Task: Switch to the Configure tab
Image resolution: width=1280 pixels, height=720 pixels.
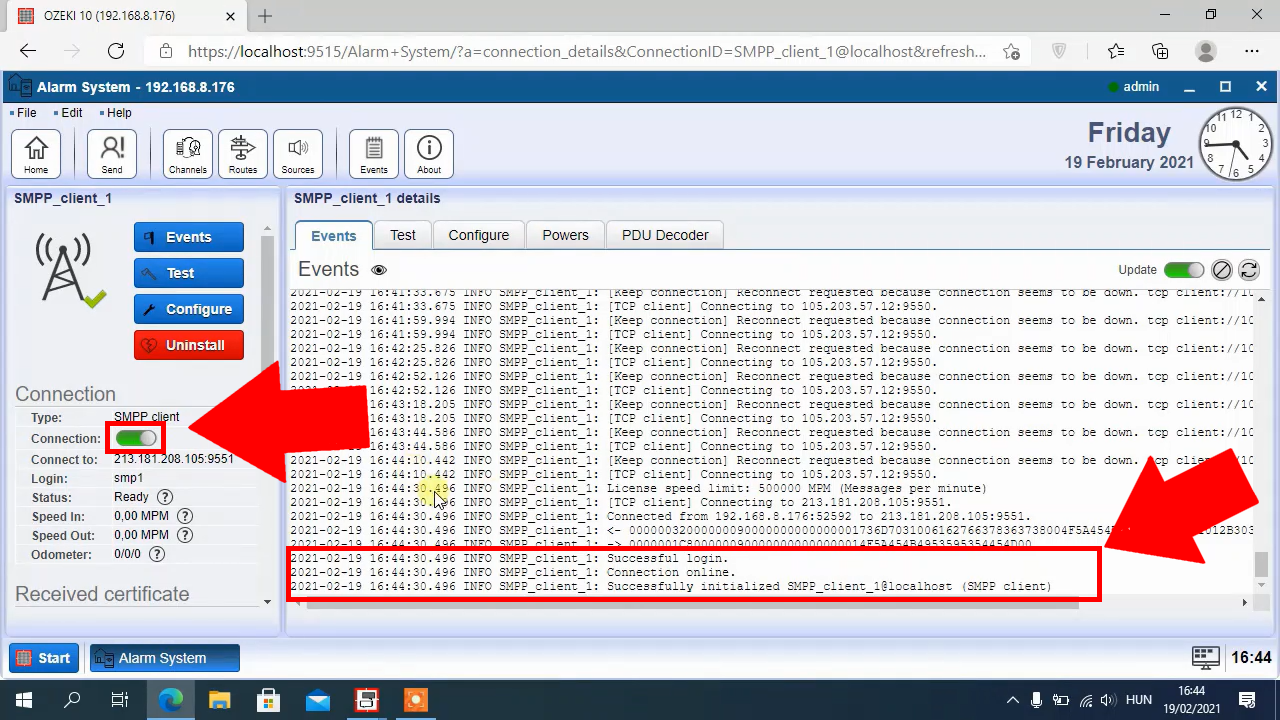Action: (479, 235)
